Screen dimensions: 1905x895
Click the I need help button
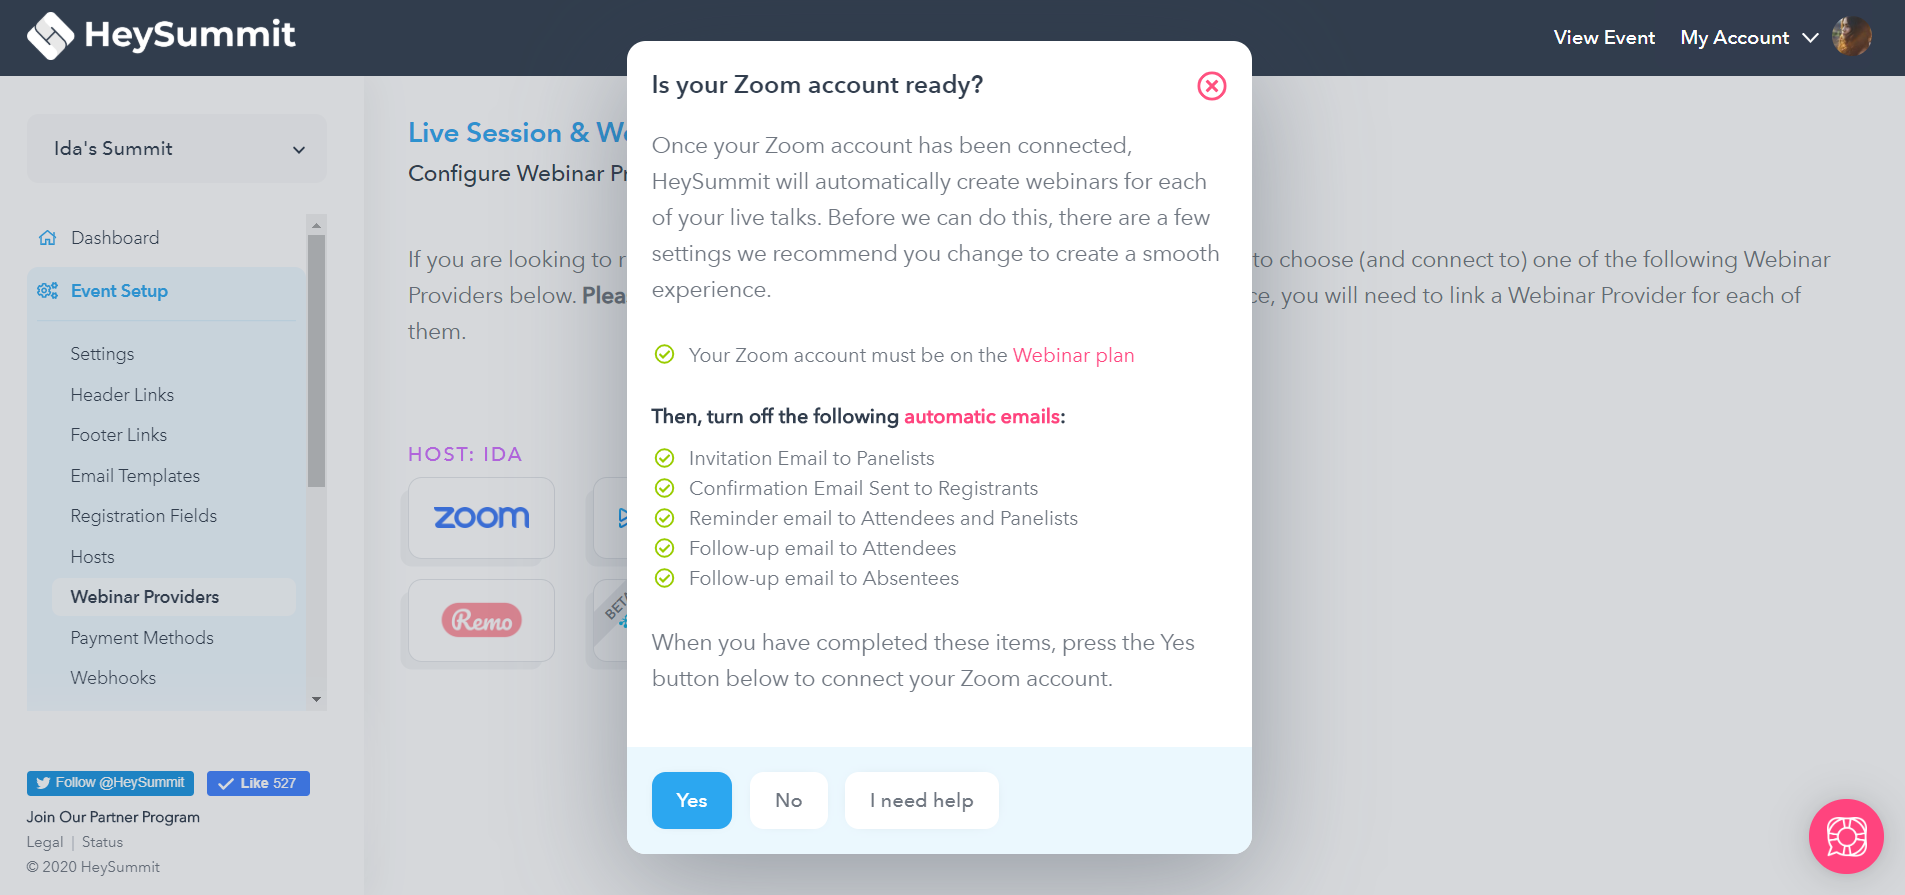pyautogui.click(x=921, y=800)
